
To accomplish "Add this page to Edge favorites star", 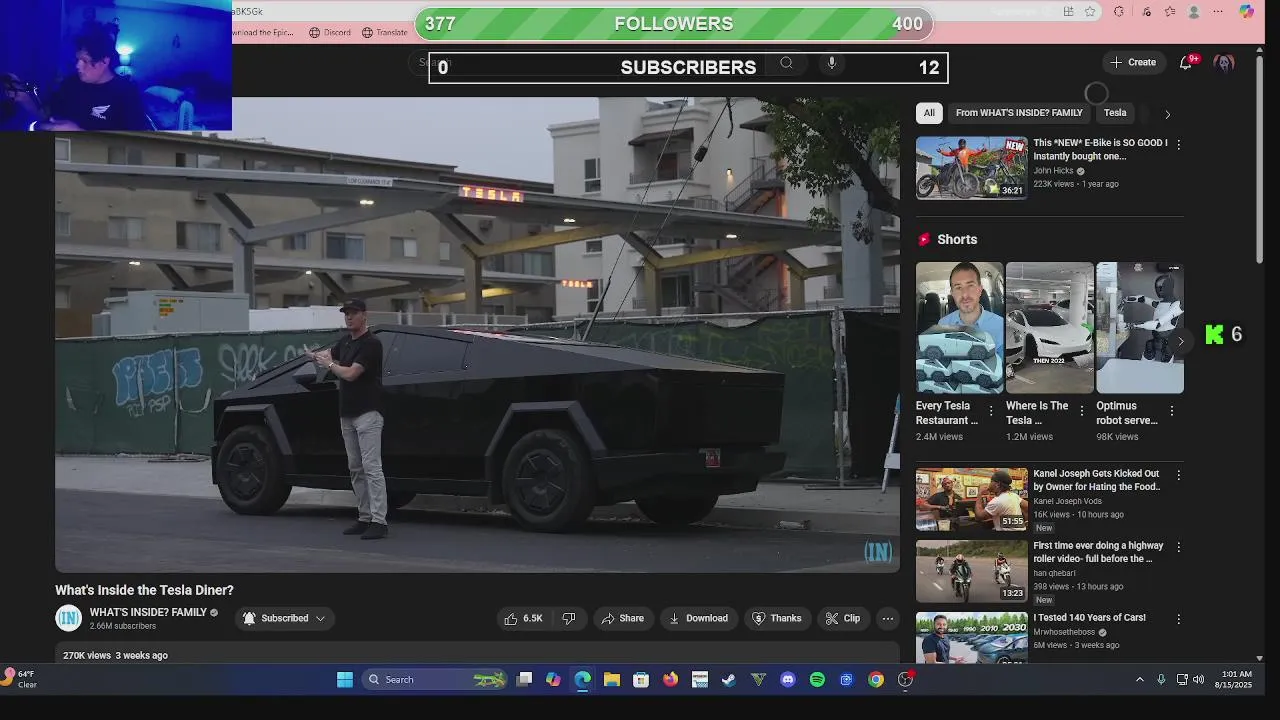I will tap(1090, 12).
